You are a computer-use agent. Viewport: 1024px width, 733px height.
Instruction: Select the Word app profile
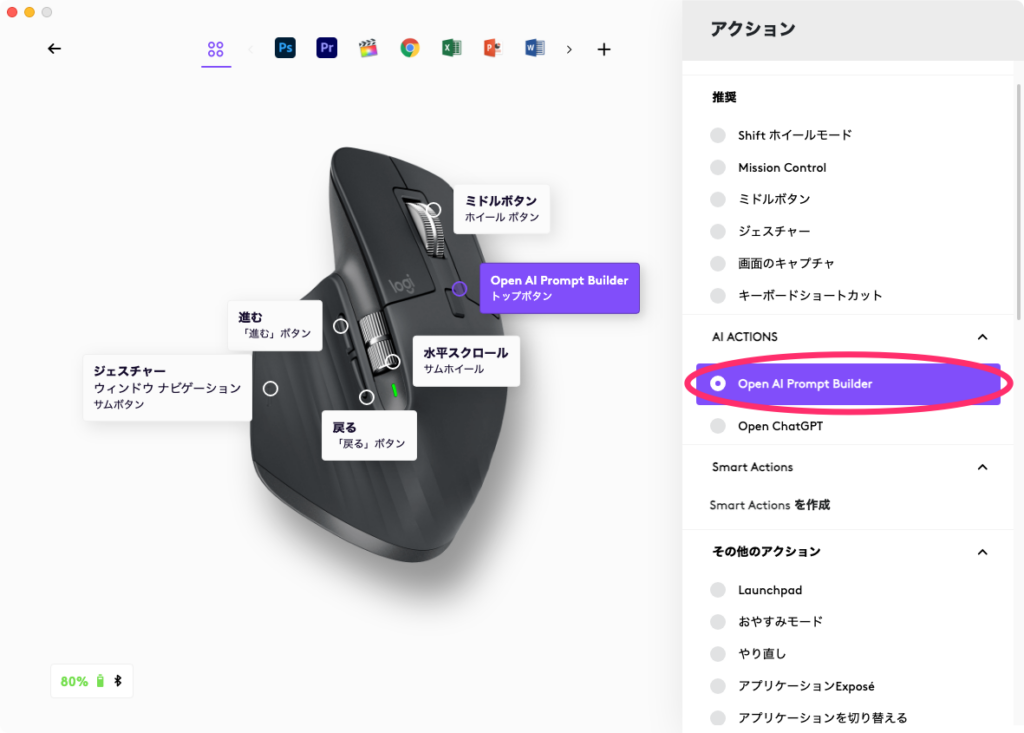click(534, 48)
